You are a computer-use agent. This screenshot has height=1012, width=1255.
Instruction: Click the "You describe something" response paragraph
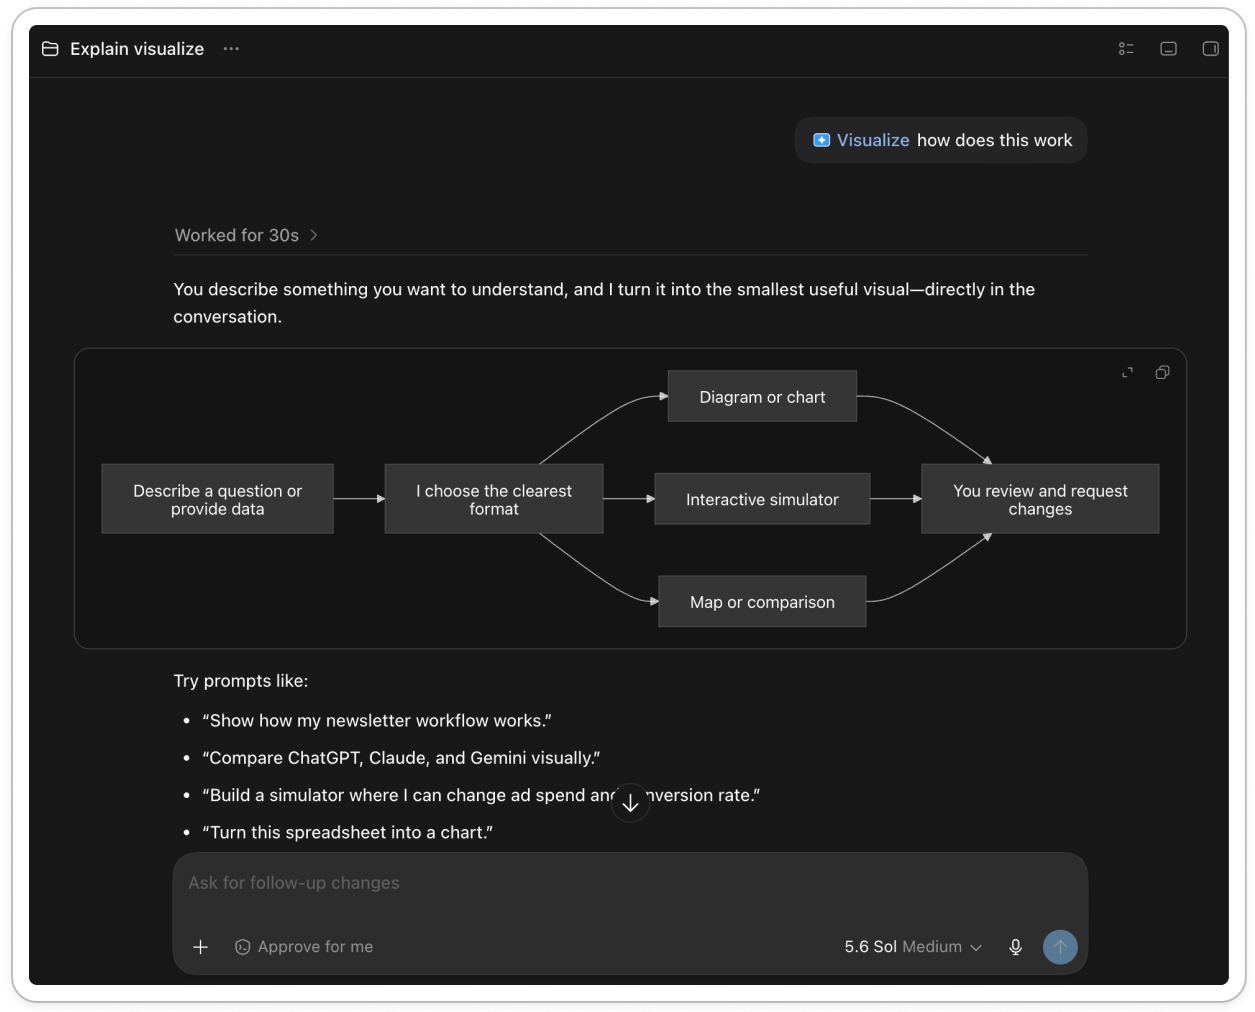(x=604, y=303)
